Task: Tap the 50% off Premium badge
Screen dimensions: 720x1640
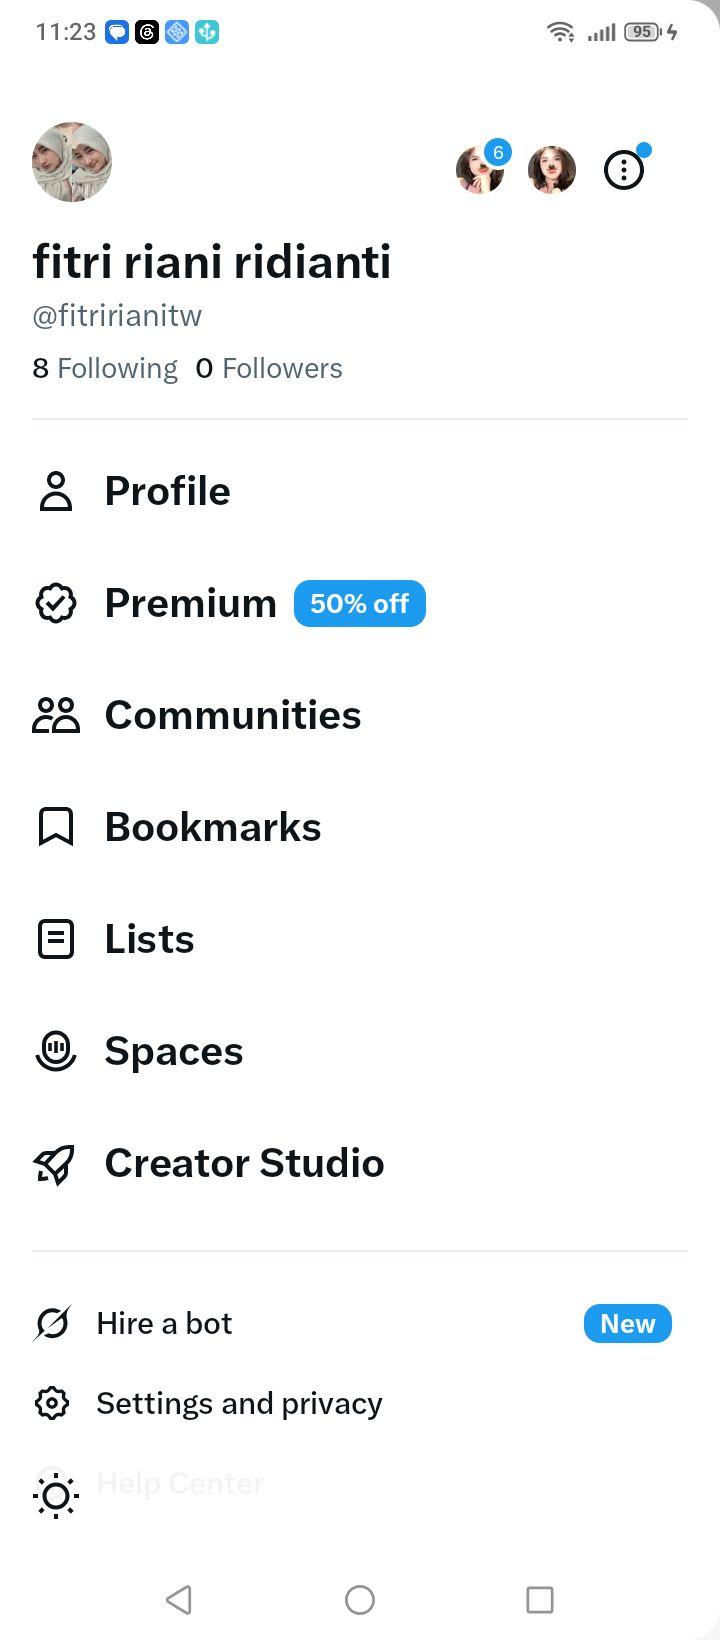Action: (360, 604)
